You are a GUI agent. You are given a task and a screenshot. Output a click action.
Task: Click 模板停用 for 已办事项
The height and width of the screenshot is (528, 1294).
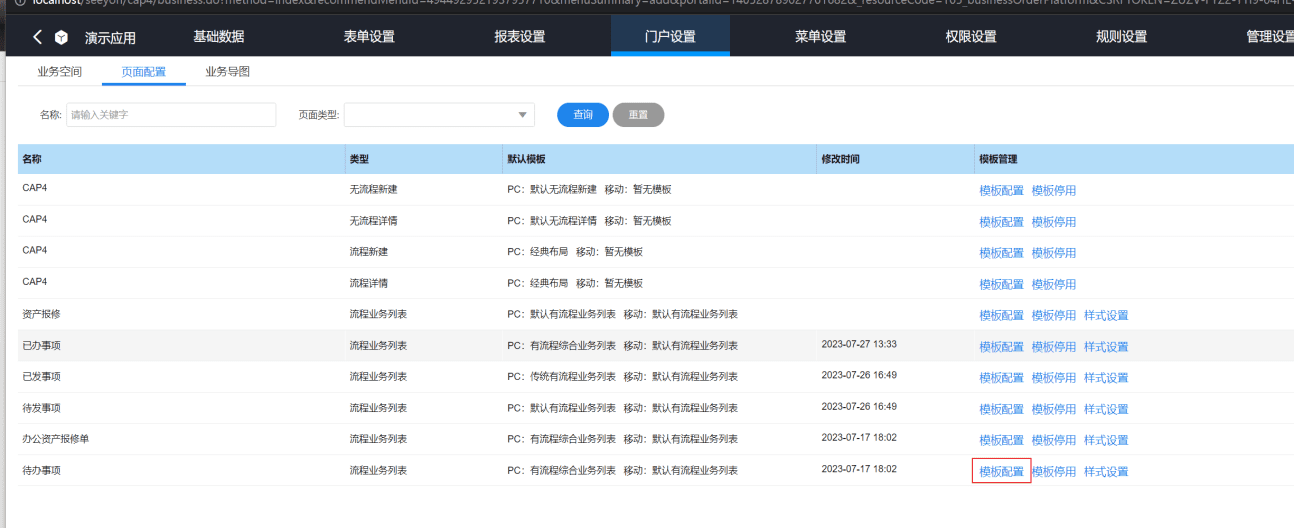(x=1054, y=347)
